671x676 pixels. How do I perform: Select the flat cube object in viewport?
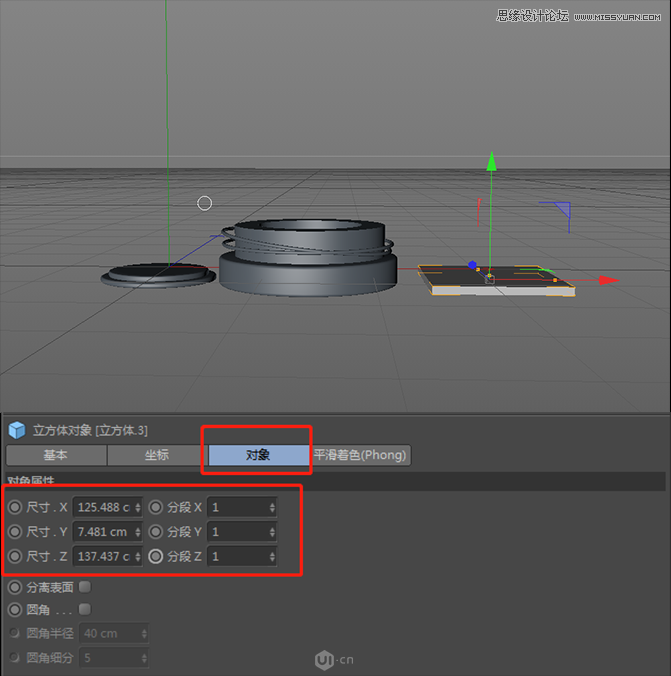click(x=500, y=283)
